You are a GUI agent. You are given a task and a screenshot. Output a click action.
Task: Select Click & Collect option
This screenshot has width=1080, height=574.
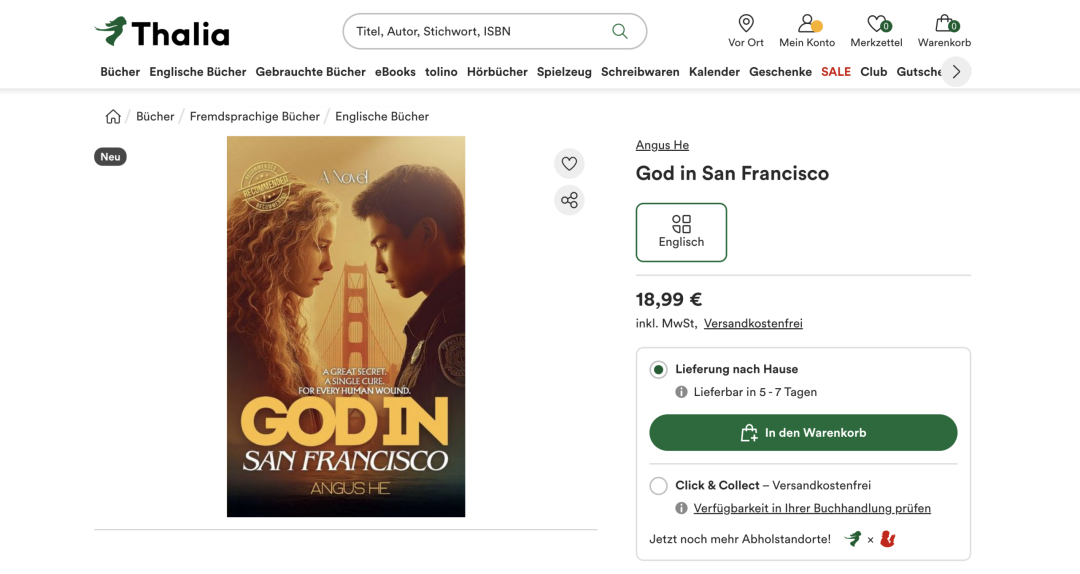[x=658, y=486]
